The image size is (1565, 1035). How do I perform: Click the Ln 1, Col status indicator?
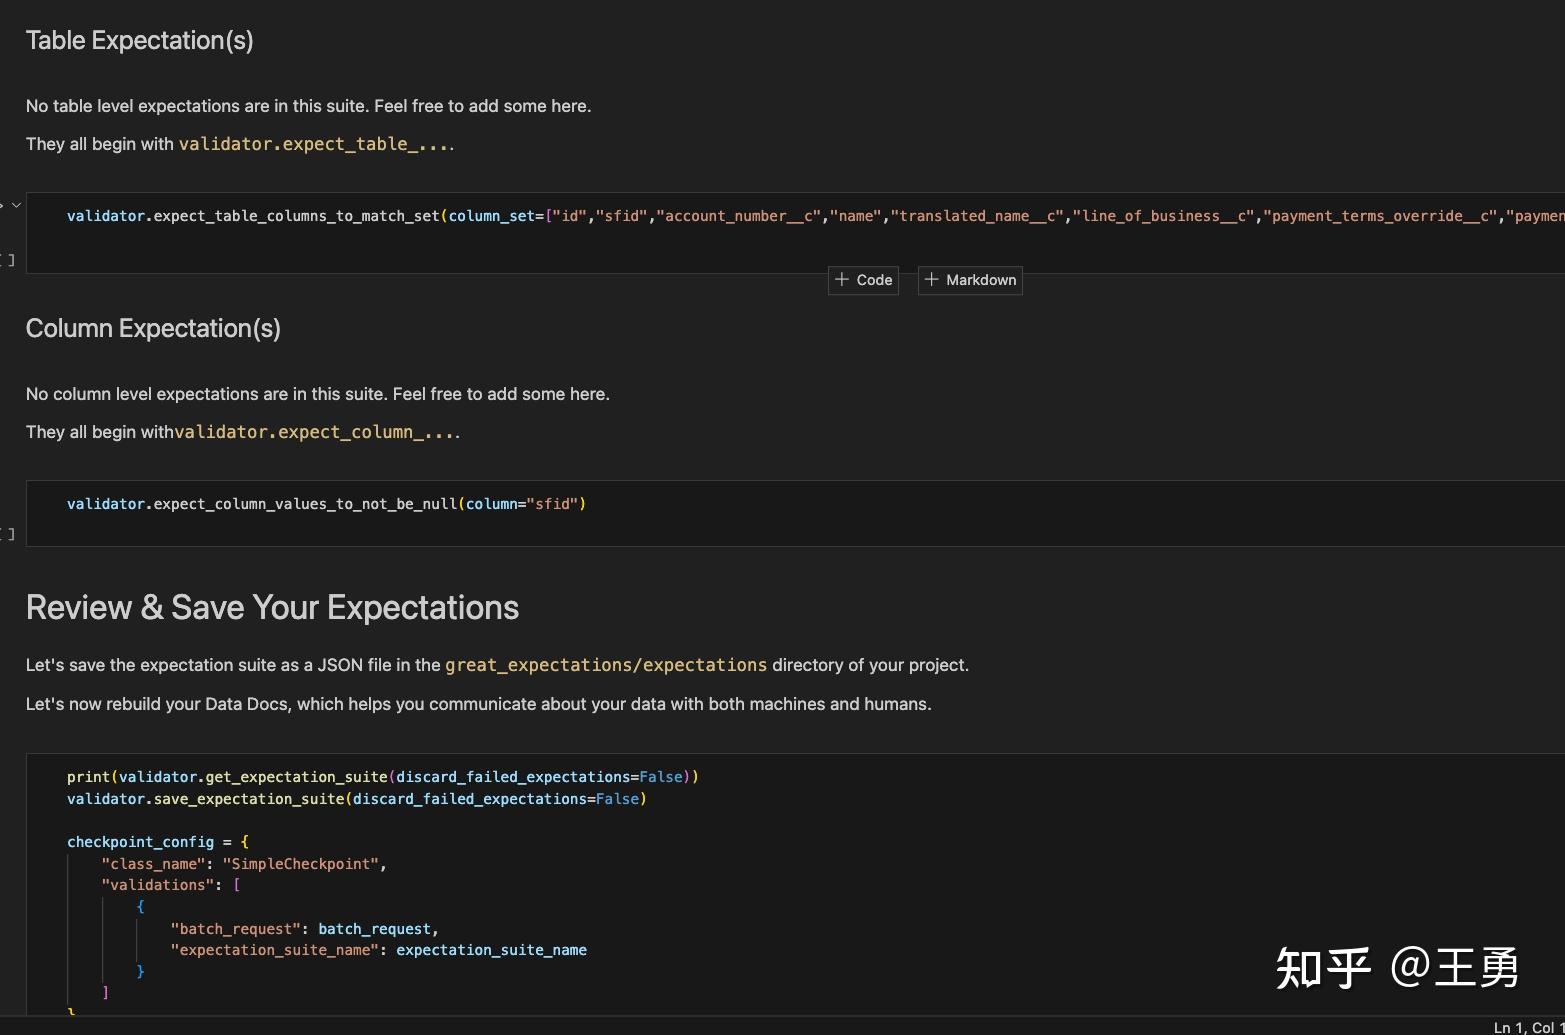[x=1527, y=1027]
